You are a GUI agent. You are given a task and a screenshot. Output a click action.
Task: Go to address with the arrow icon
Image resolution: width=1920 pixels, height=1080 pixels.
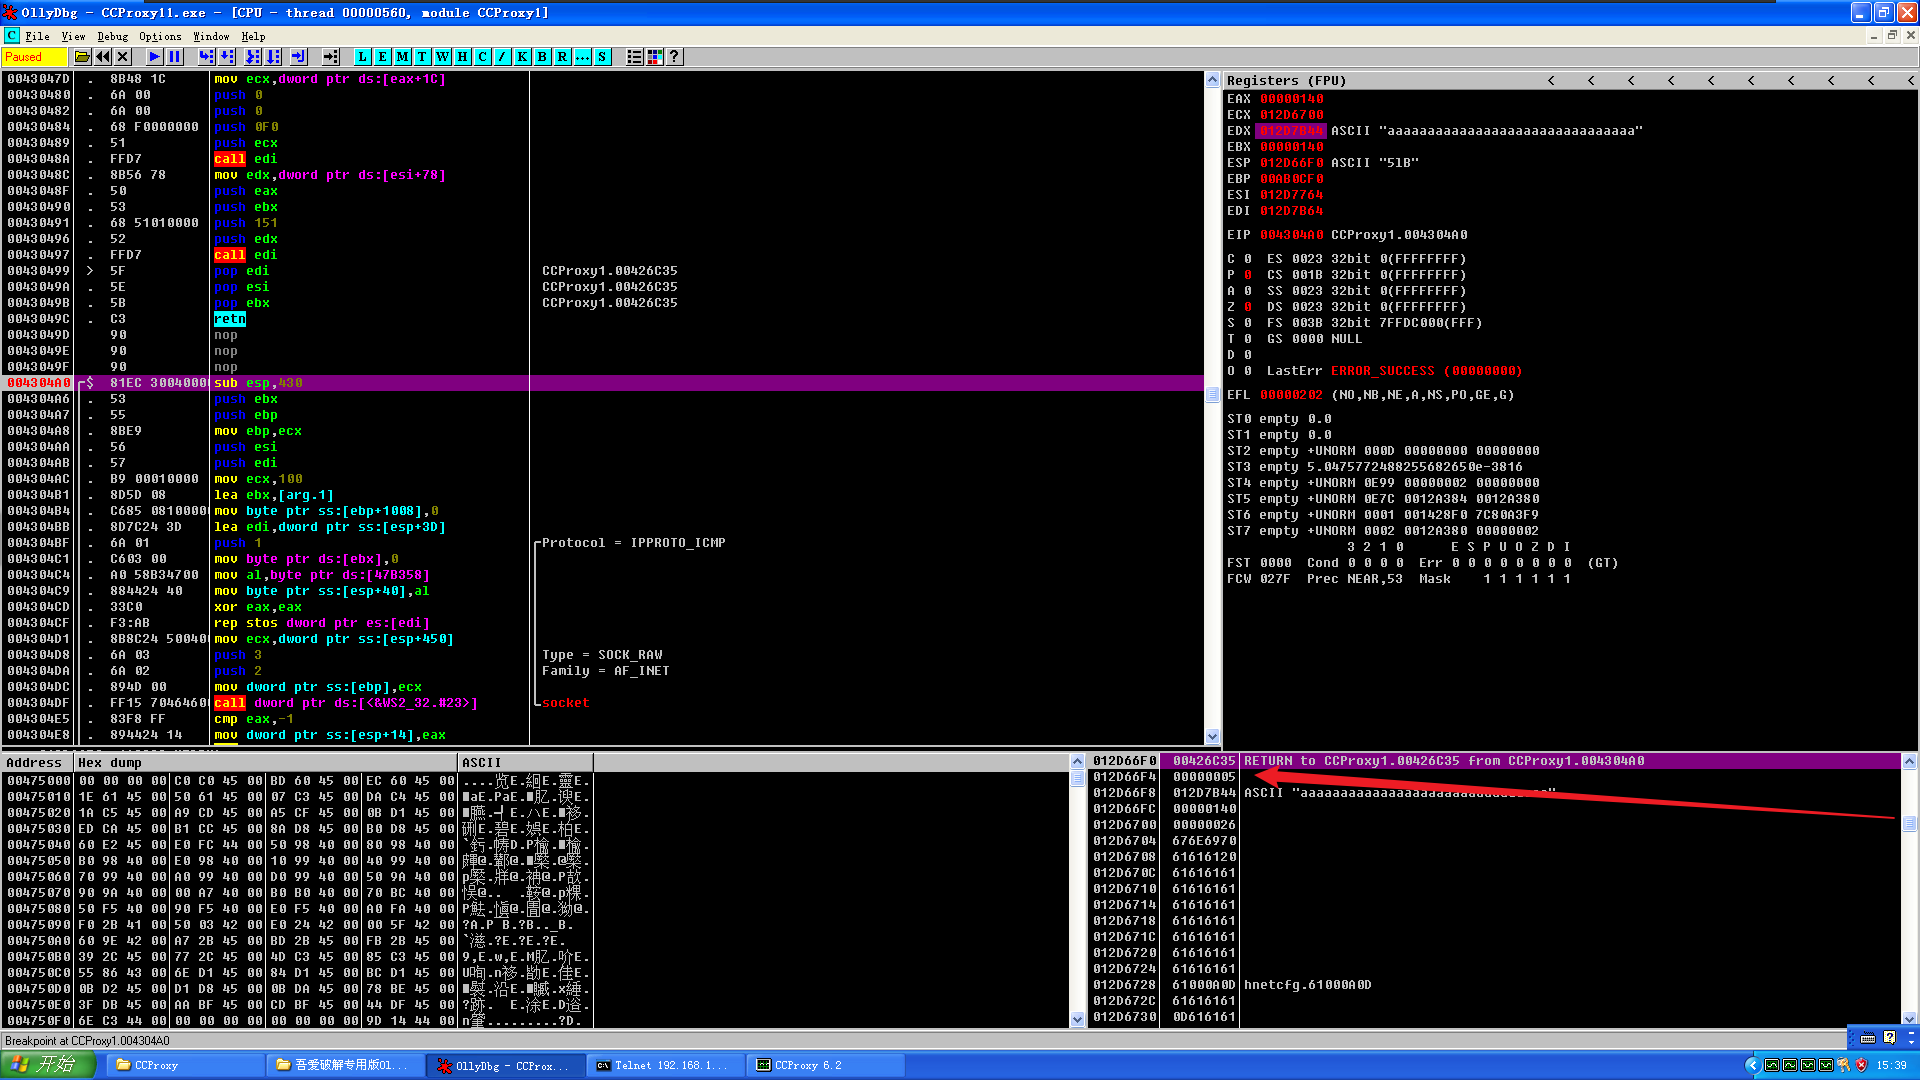click(331, 57)
